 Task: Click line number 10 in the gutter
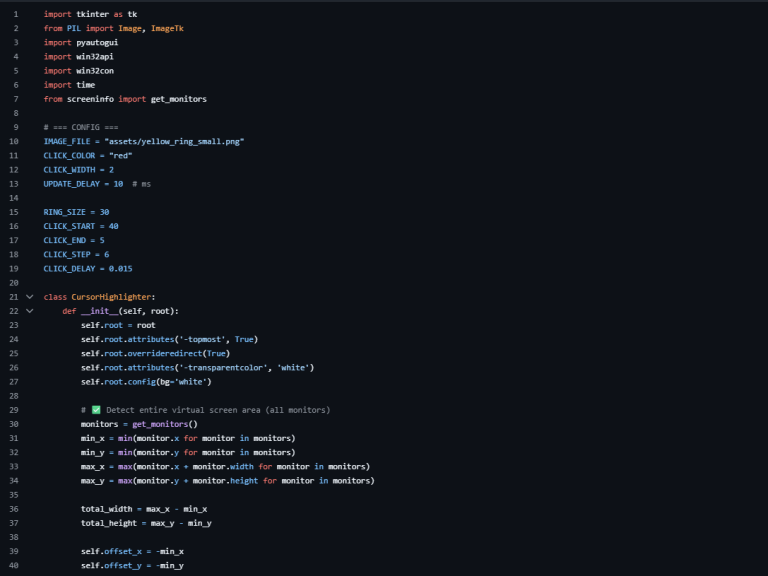pos(14,142)
